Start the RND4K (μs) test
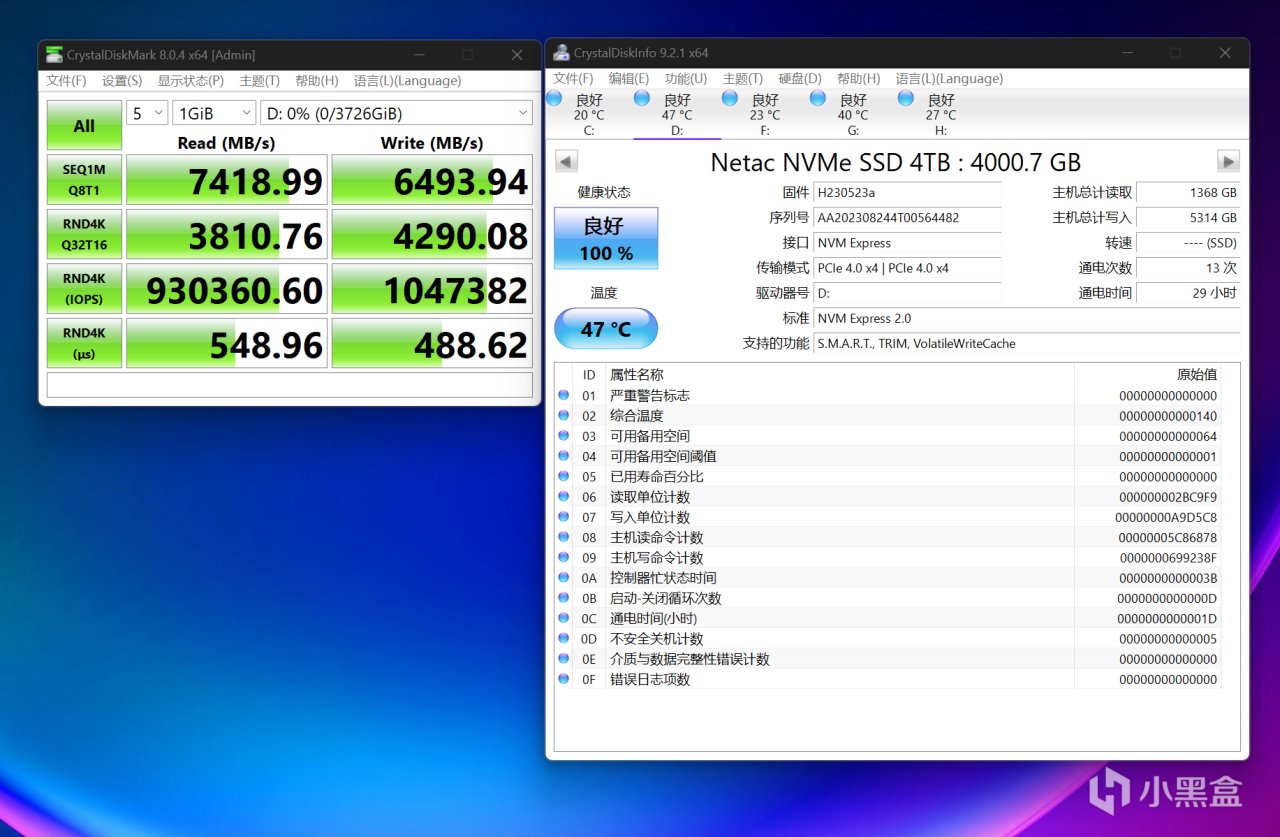The width and height of the screenshot is (1280, 837). [x=84, y=343]
